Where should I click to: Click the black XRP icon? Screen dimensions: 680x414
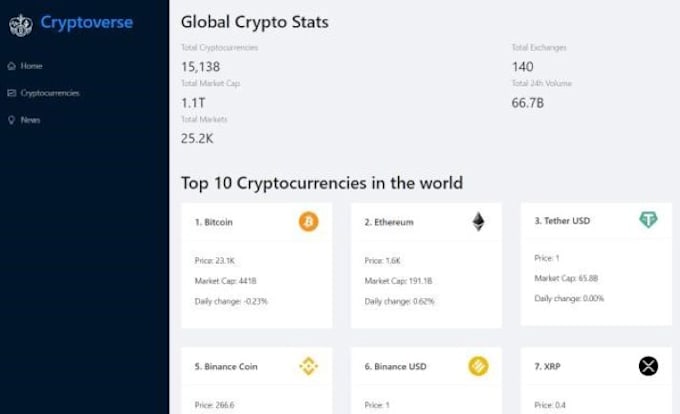coord(648,366)
